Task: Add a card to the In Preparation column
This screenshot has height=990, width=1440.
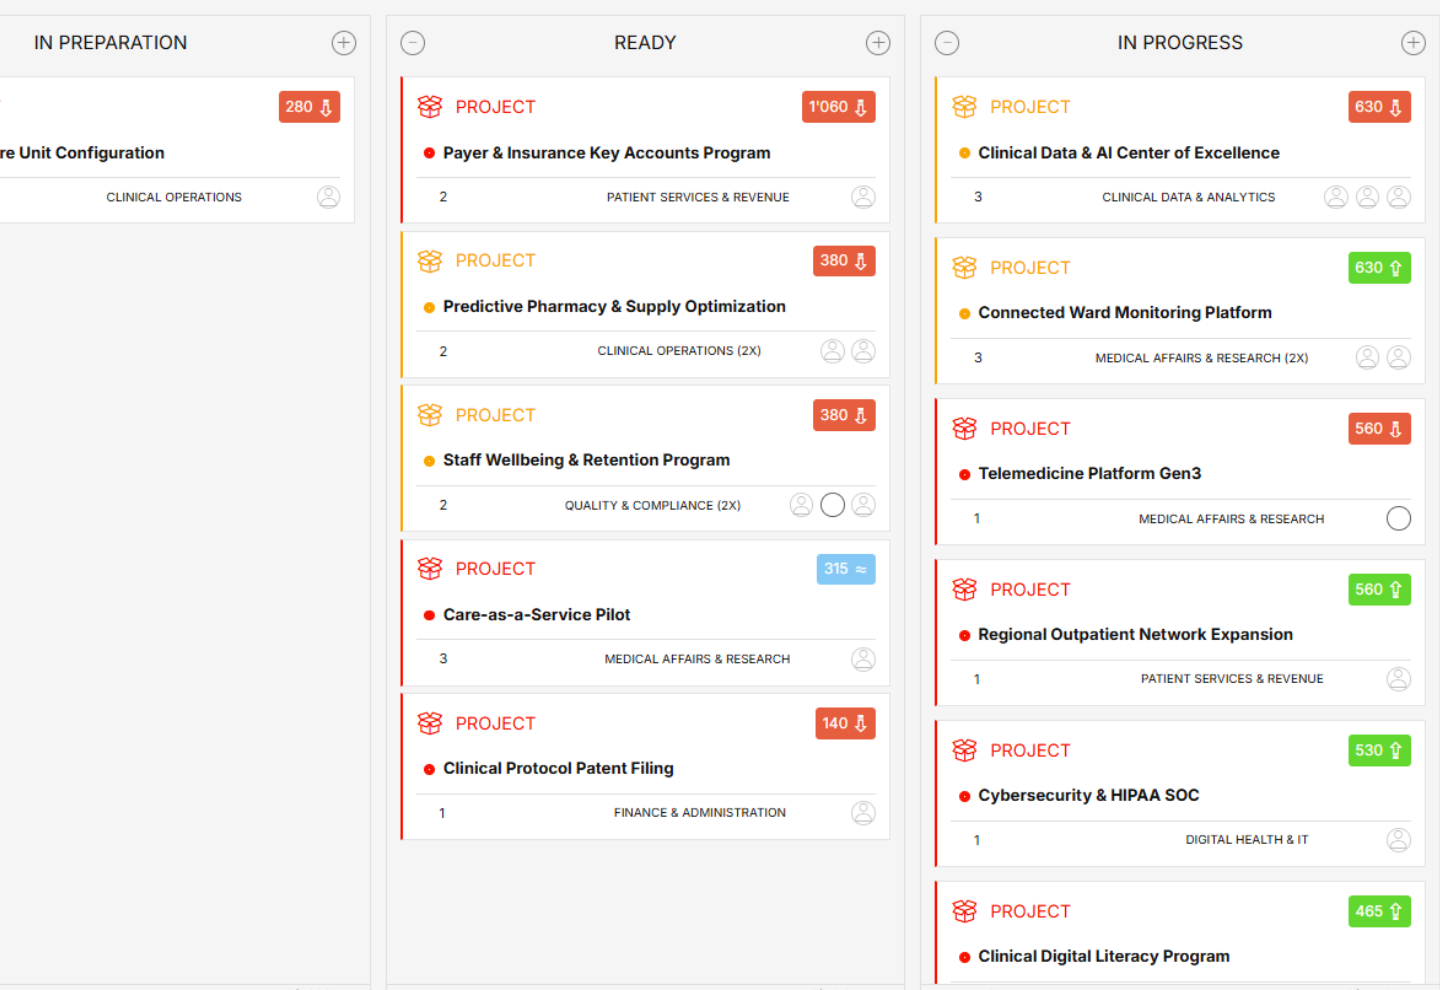Action: pos(344,43)
